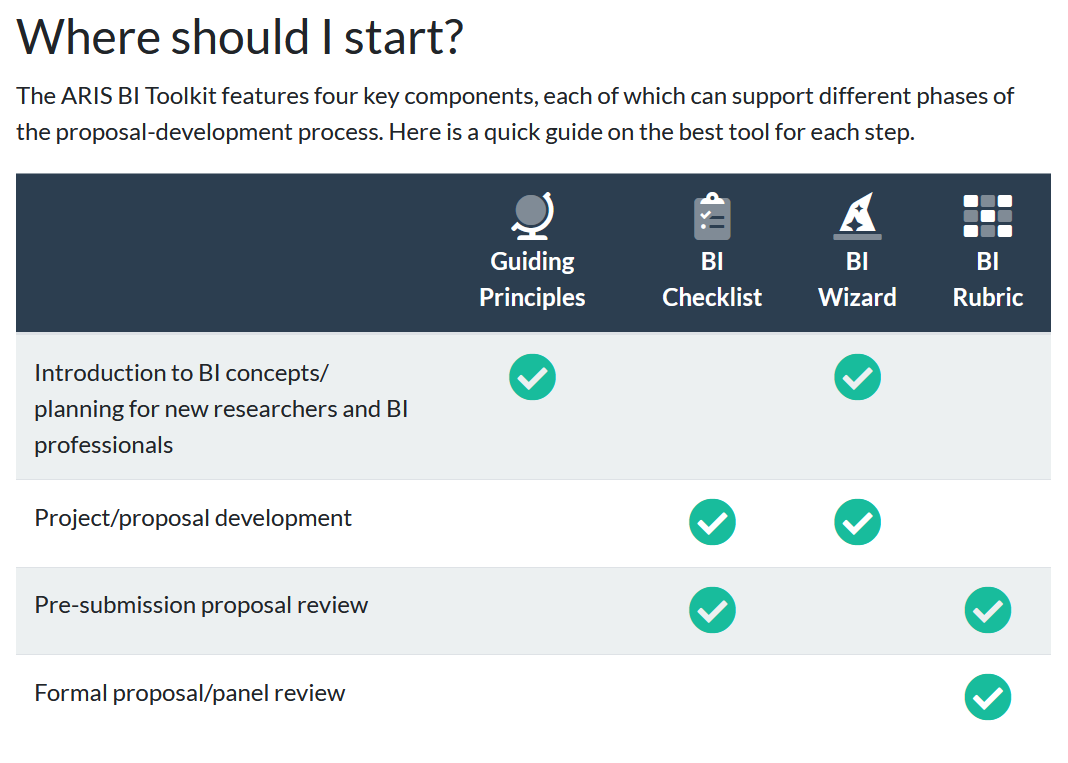Click the 'Project/proposal development' row label
Screen dimensions: 1068x763
click(x=193, y=518)
